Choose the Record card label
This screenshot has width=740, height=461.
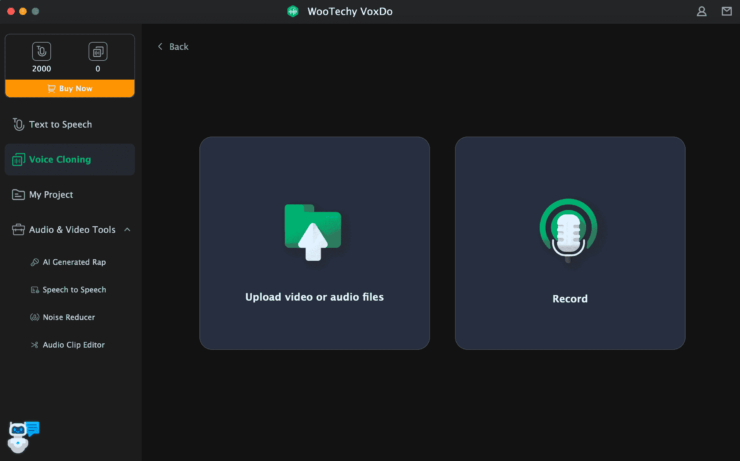[x=570, y=299]
